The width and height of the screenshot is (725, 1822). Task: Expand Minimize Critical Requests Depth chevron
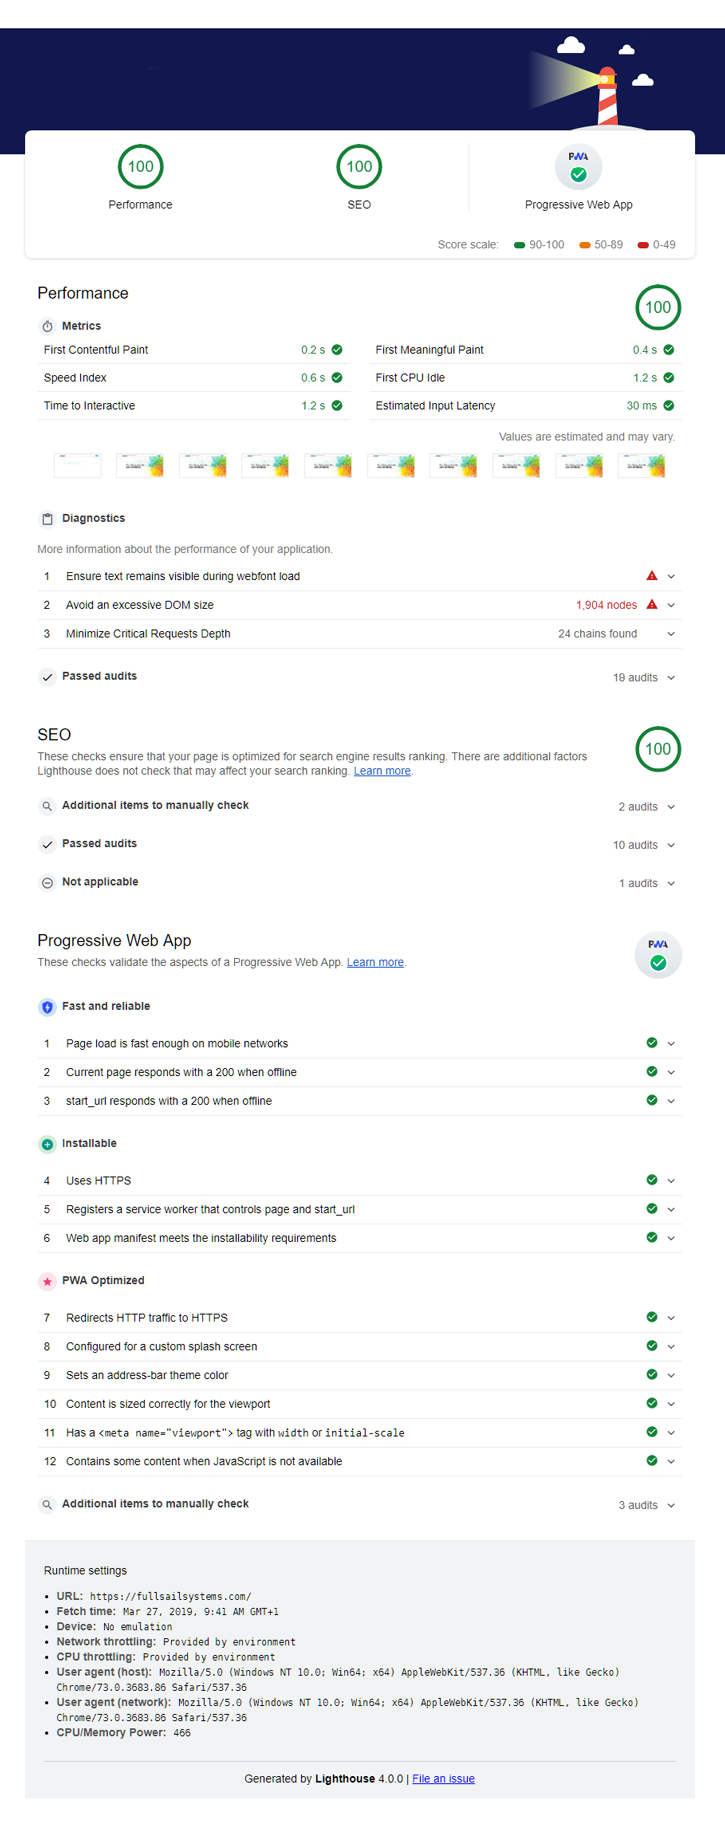[671, 634]
